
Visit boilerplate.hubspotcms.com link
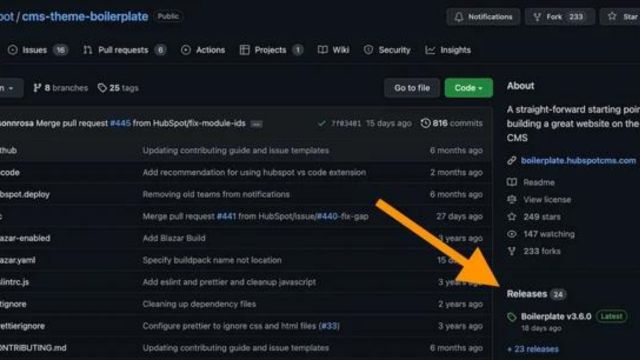click(x=578, y=161)
